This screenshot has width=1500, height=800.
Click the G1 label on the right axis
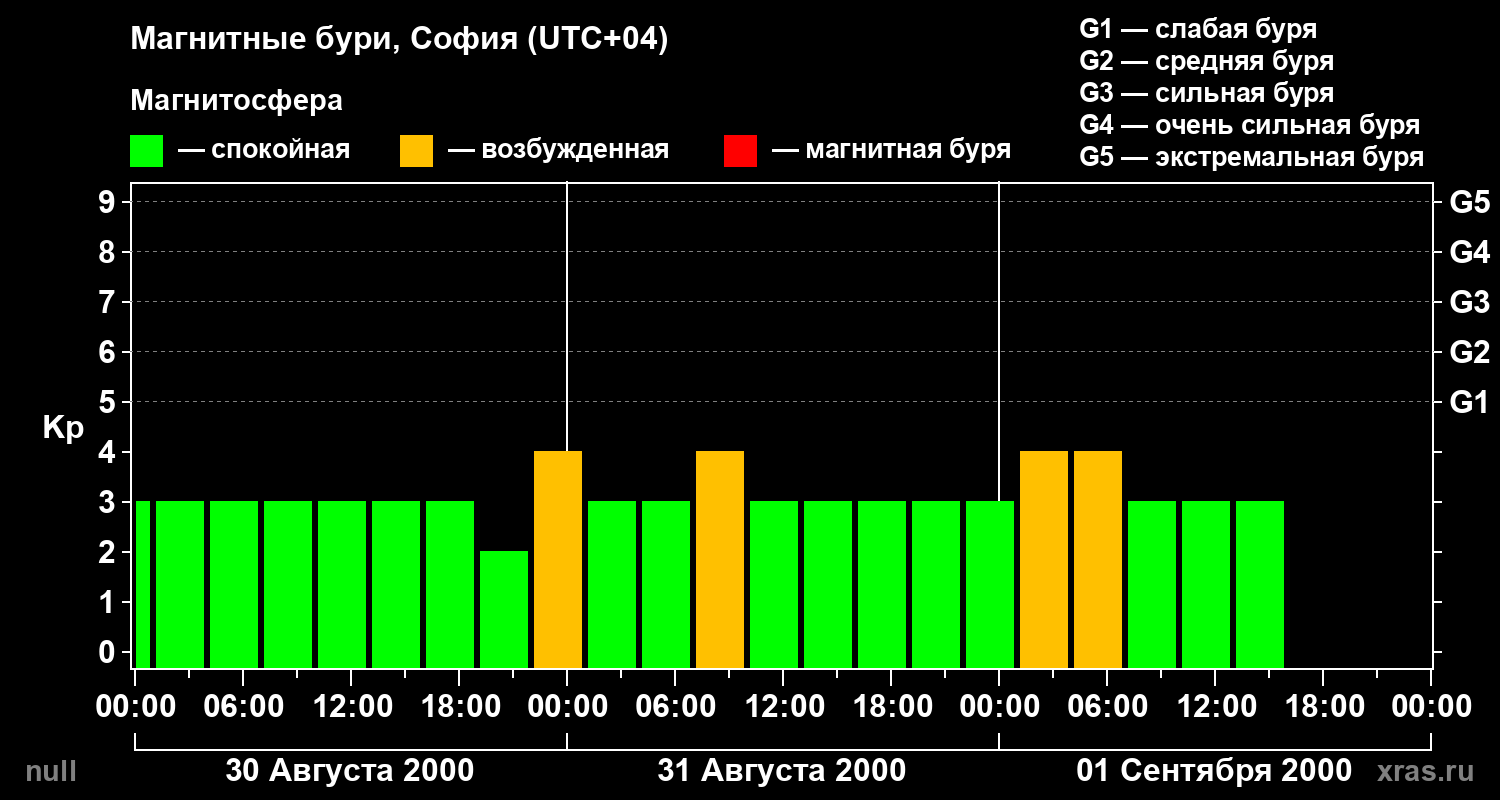coord(1469,402)
